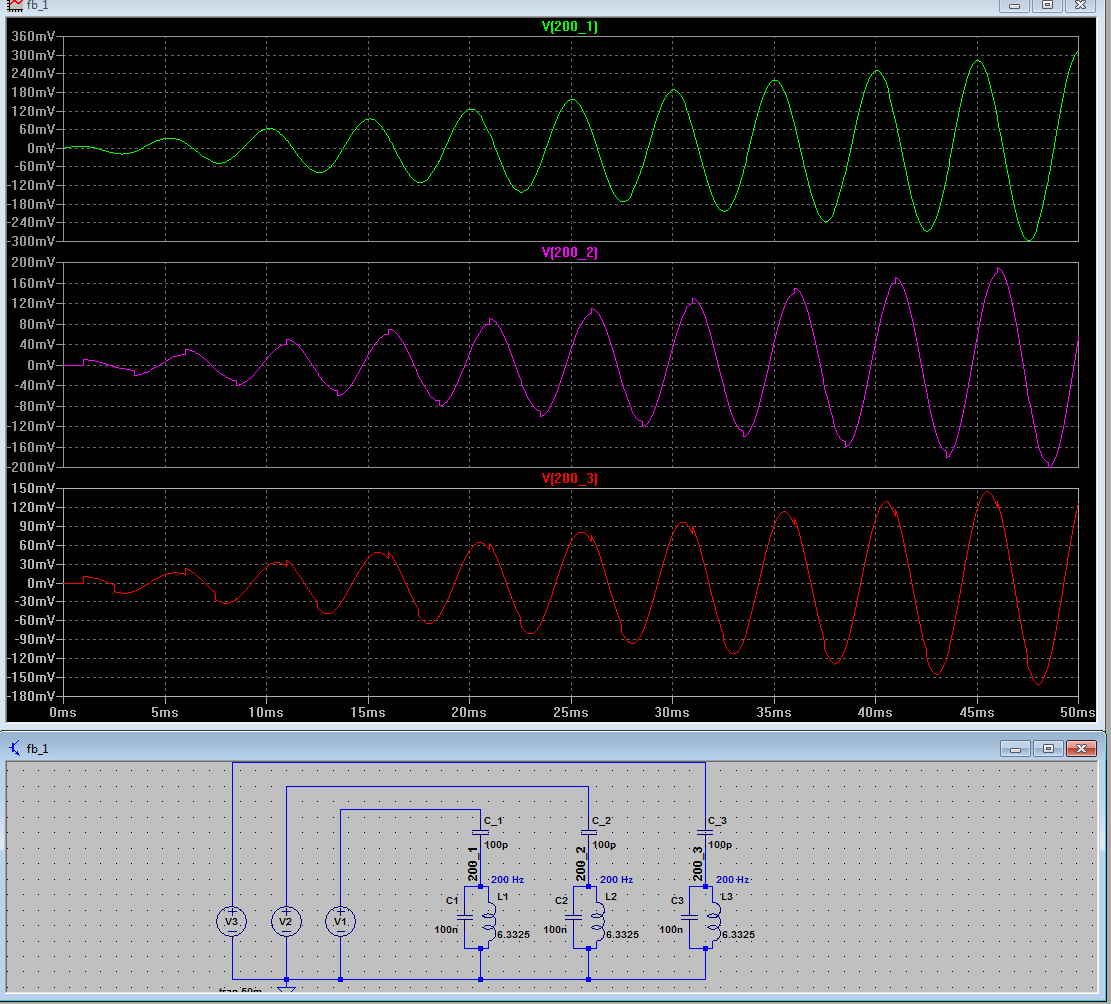The image size is (1111, 1004).
Task: Click the 360mV vertical axis label
Action: click(x=33, y=36)
